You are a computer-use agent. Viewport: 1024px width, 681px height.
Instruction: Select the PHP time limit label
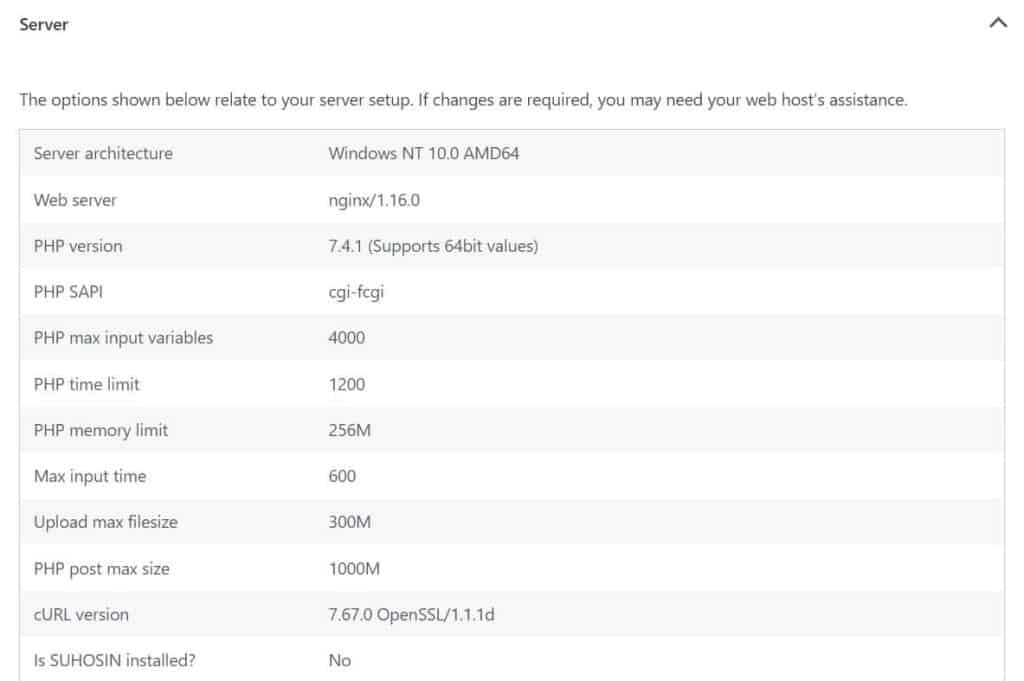click(87, 384)
